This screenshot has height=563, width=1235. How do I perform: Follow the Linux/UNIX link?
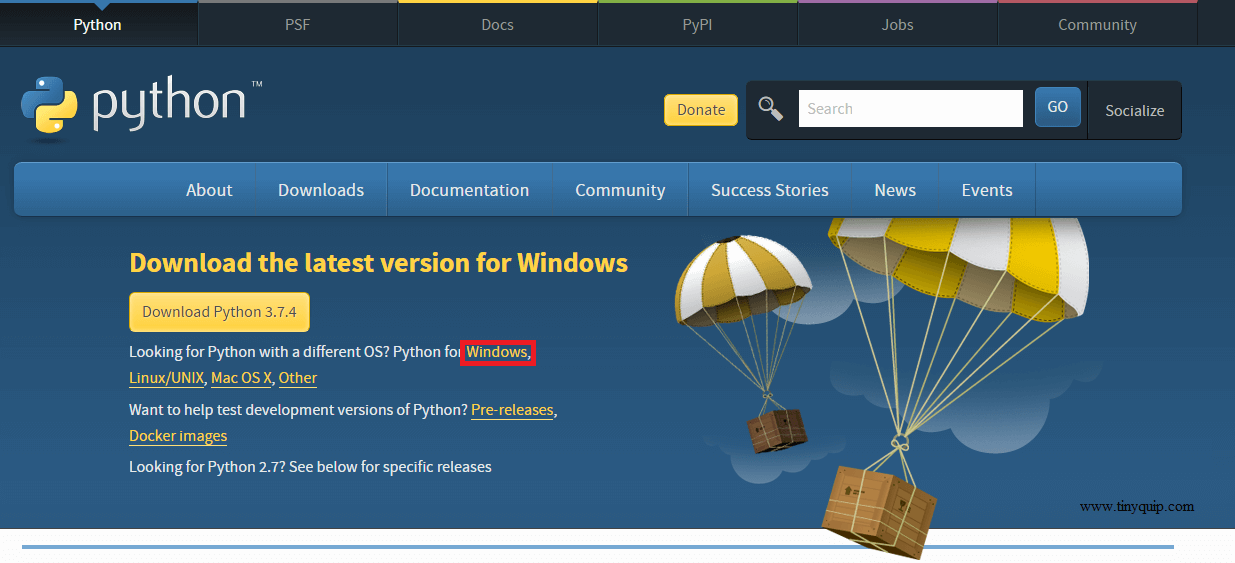tap(167, 378)
